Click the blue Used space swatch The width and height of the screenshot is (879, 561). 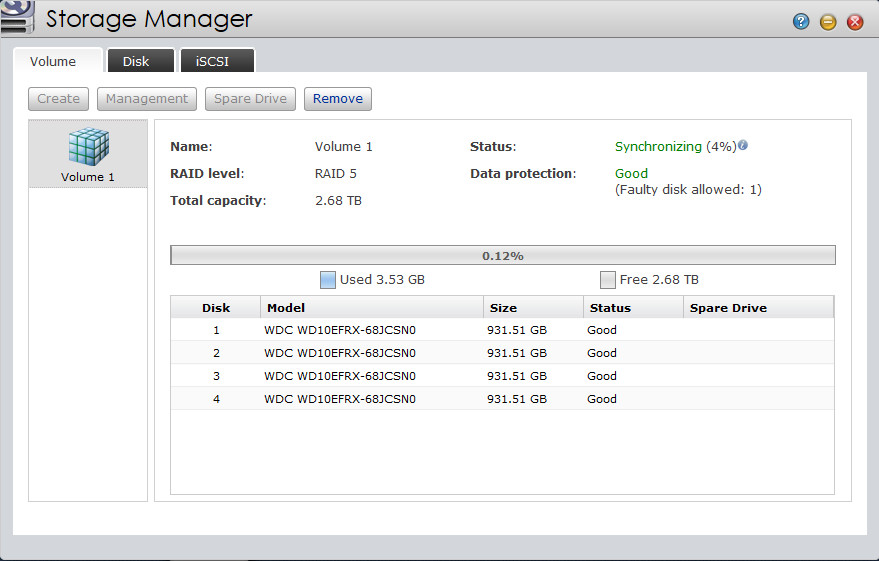click(x=328, y=280)
